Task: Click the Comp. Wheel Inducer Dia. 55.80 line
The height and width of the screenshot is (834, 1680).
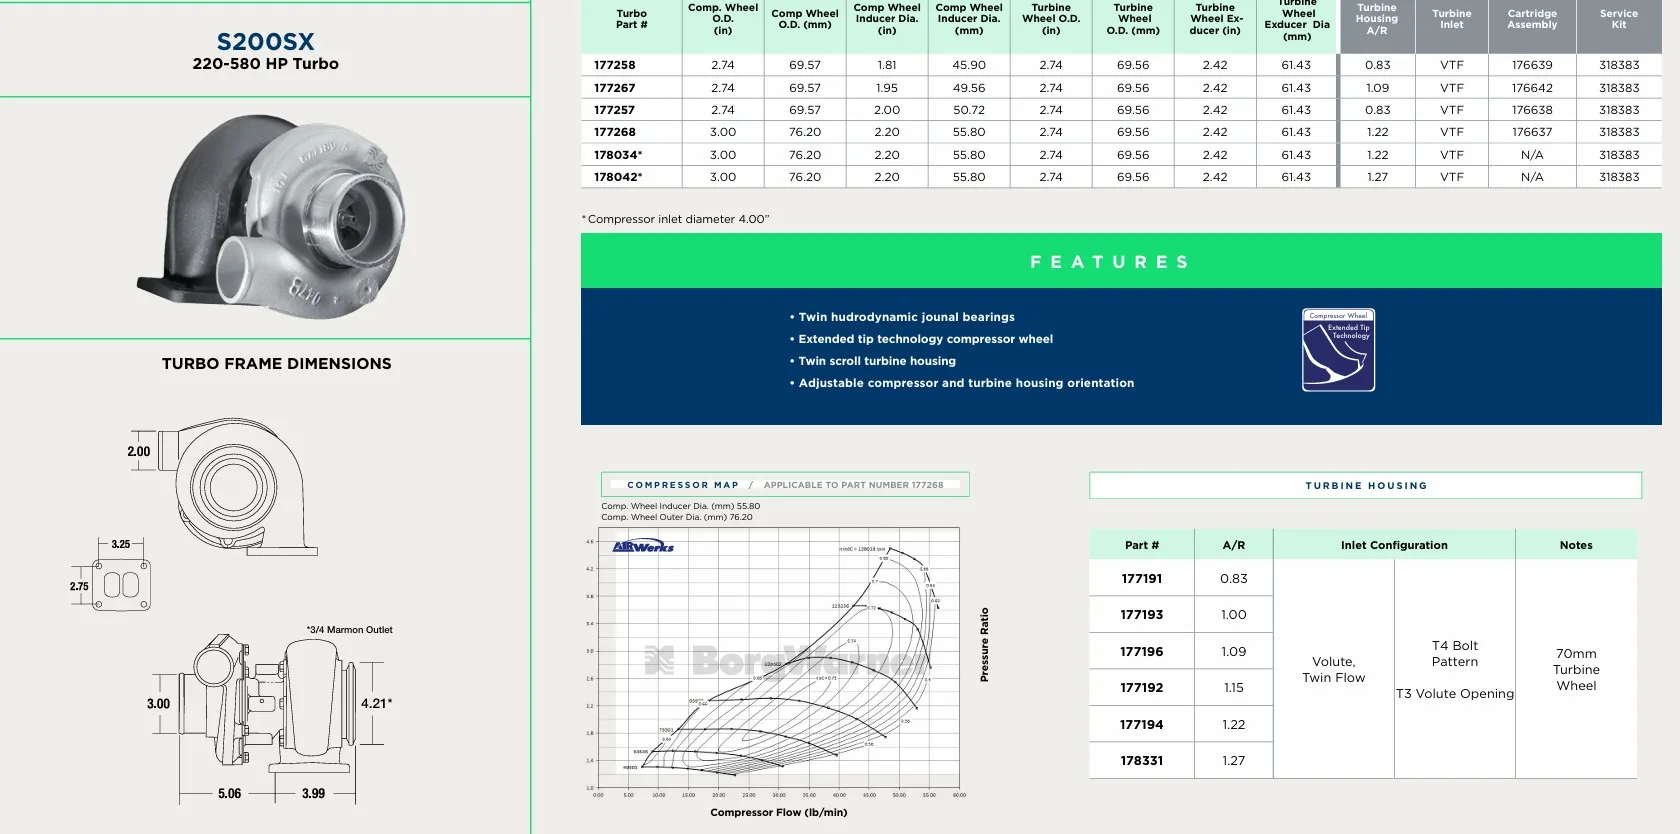Action: 681,506
